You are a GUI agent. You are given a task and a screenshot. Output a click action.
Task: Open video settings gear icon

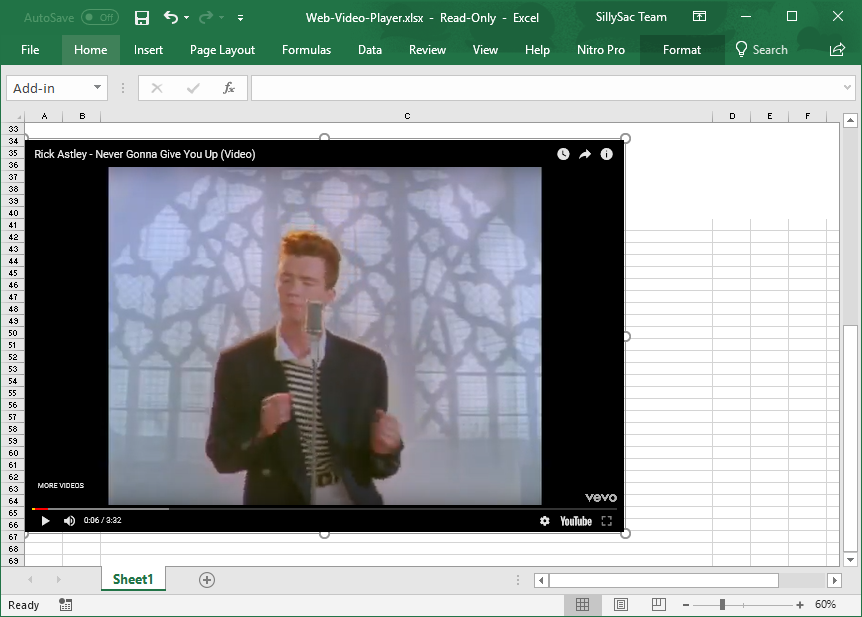pyautogui.click(x=545, y=521)
